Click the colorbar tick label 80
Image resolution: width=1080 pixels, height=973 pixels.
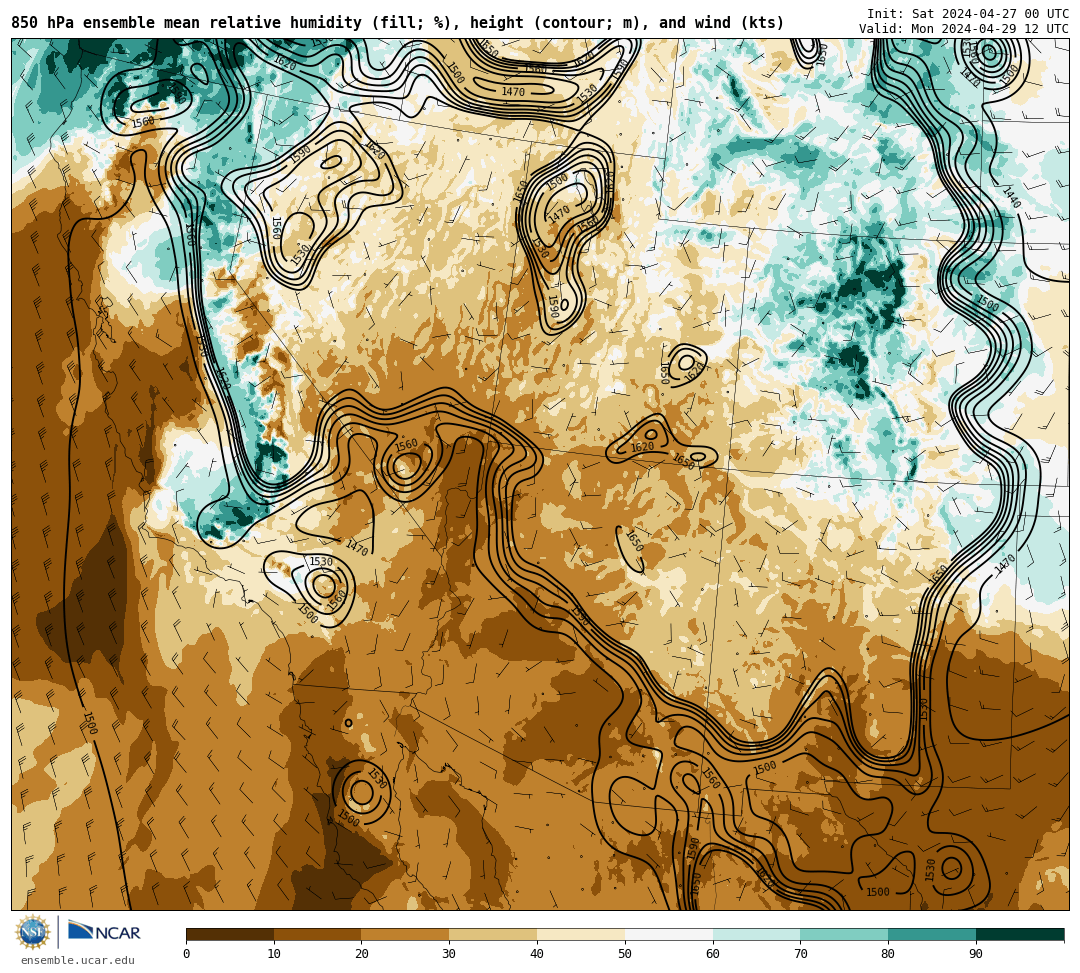coord(889,954)
